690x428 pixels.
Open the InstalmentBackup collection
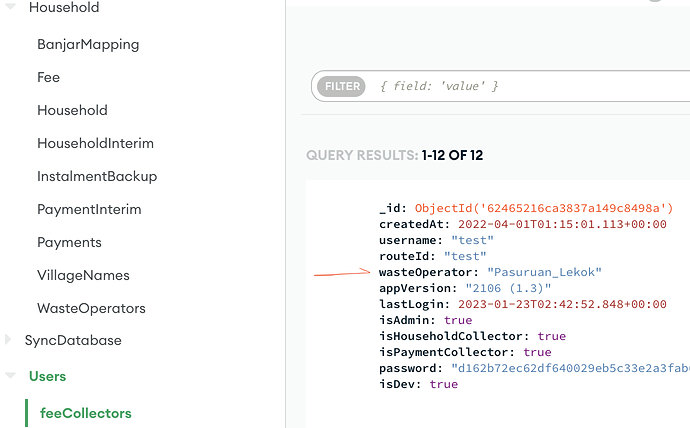[97, 176]
